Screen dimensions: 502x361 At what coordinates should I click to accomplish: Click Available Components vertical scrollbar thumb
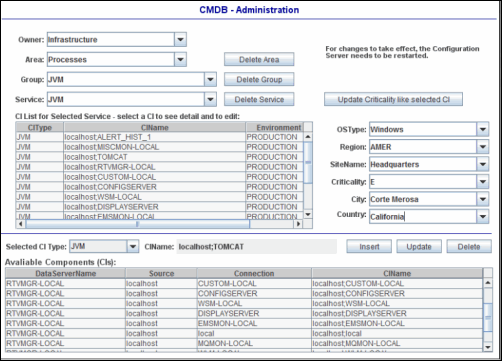488,317
